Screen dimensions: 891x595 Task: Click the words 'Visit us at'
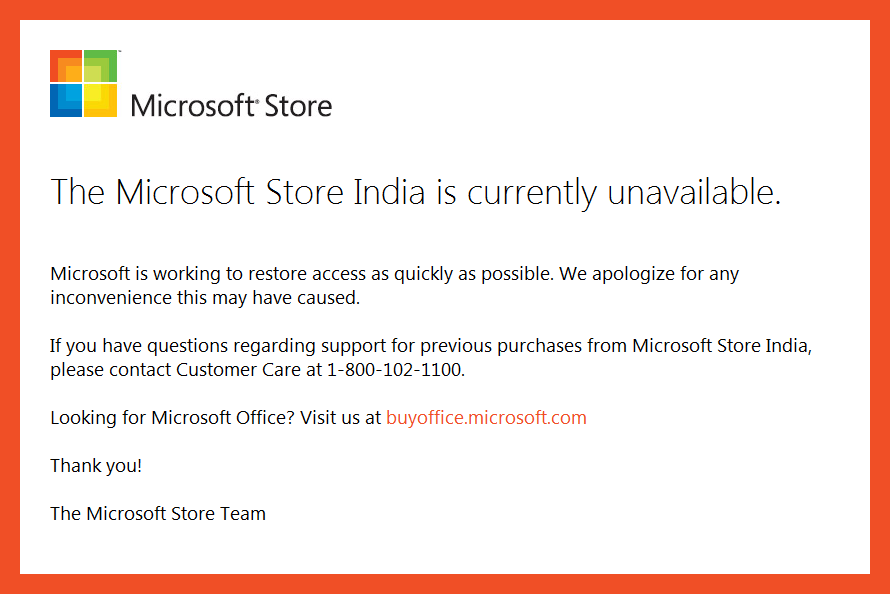click(340, 418)
